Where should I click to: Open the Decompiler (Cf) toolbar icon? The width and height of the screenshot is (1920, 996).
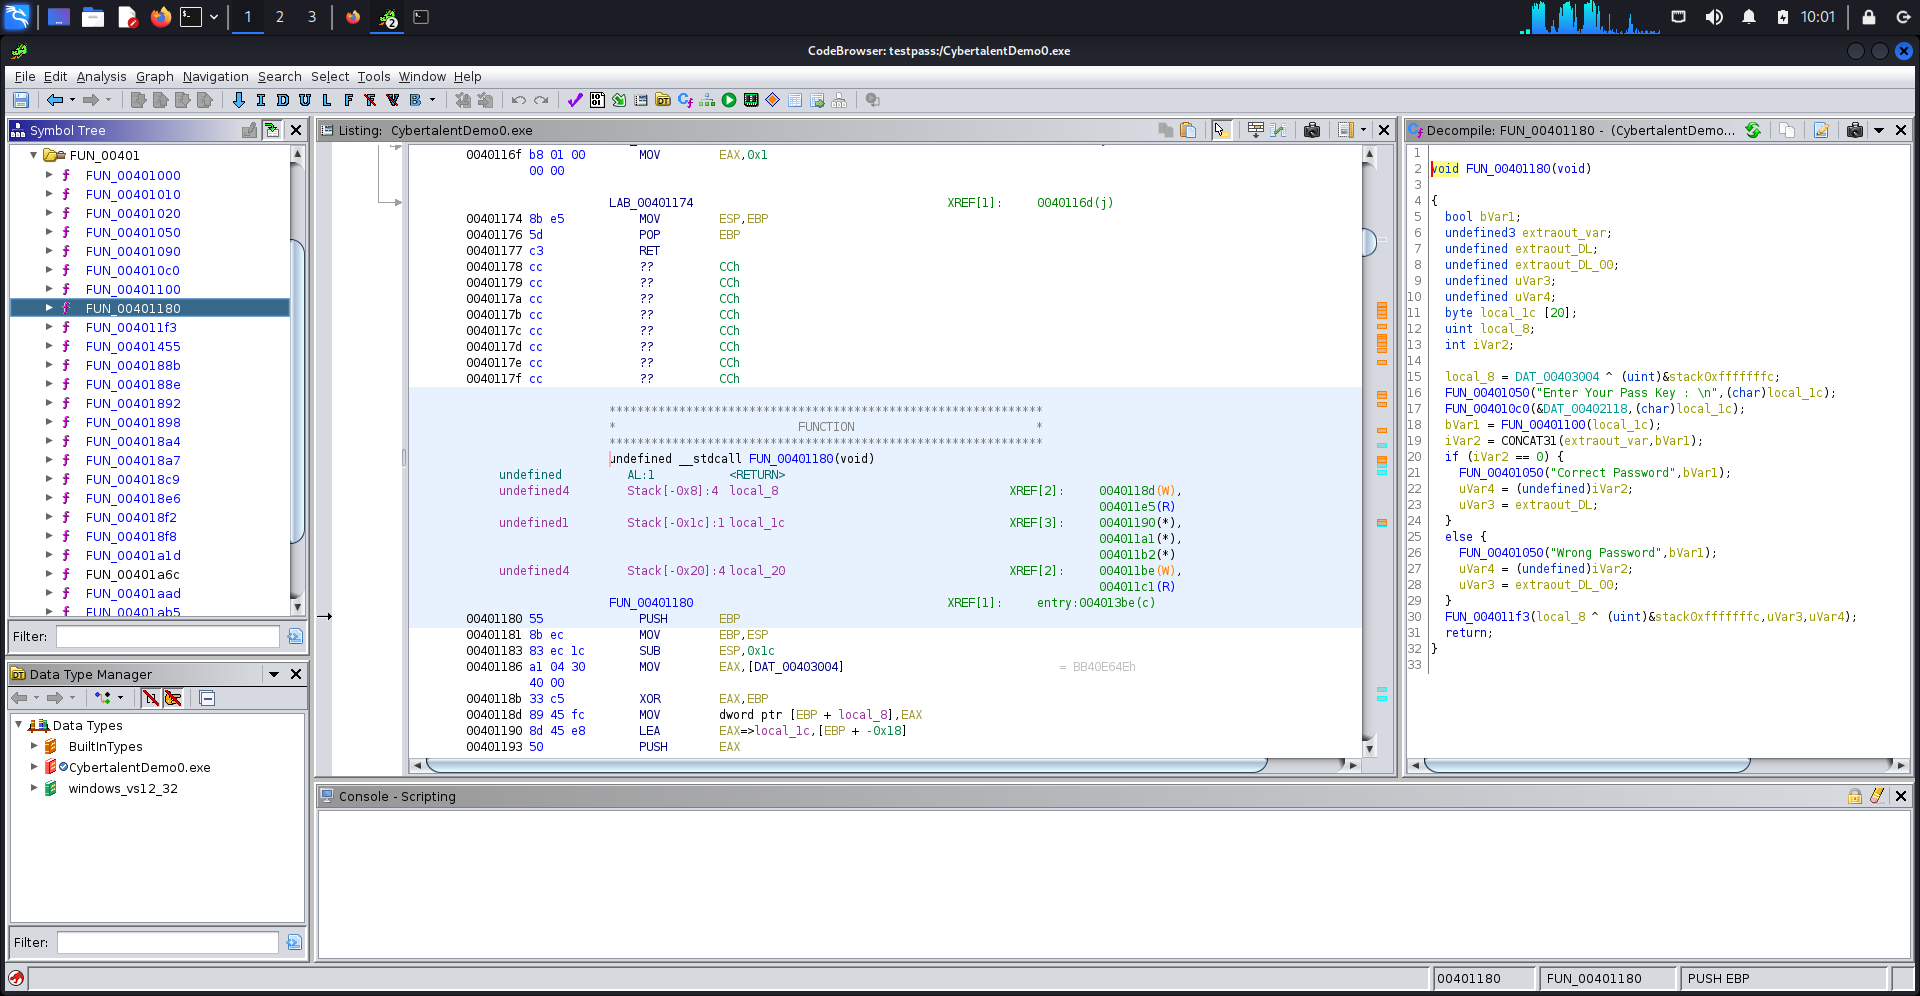tap(685, 100)
